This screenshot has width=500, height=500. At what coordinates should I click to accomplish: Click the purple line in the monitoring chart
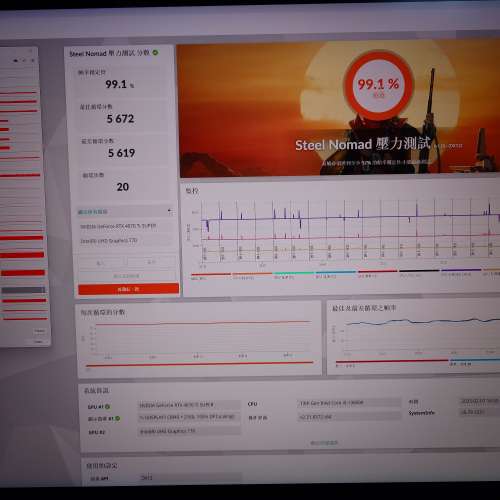350,218
